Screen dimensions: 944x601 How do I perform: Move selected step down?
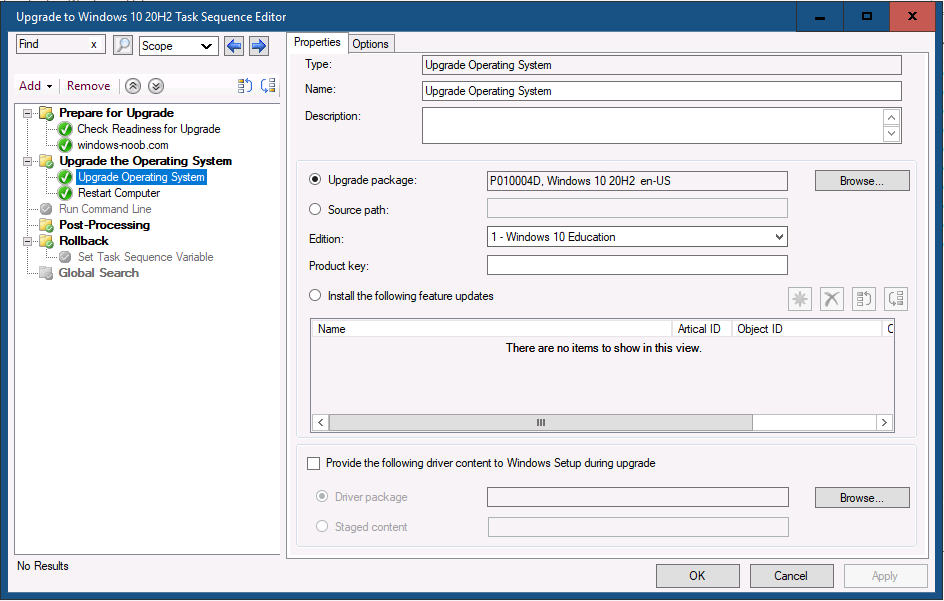point(156,86)
